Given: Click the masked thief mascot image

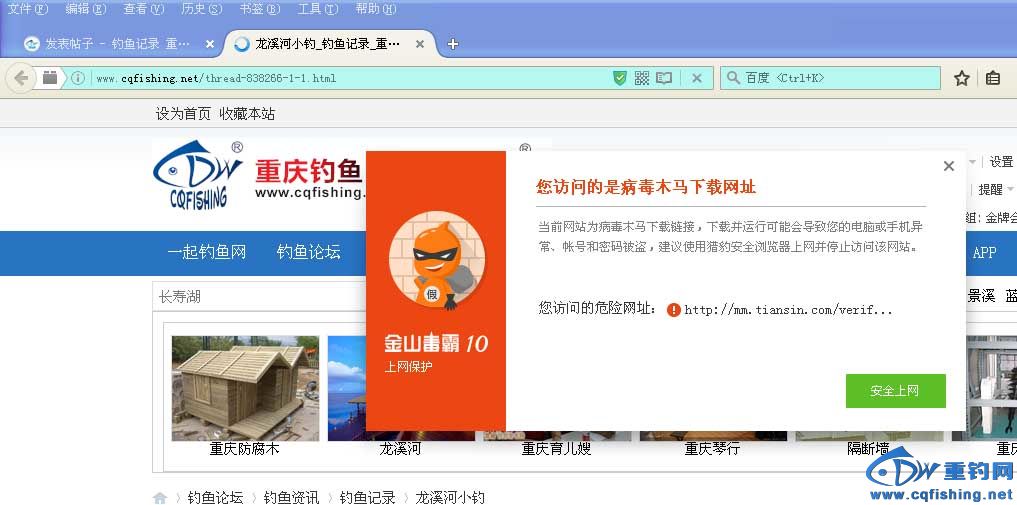Looking at the screenshot, I should coord(436,261).
